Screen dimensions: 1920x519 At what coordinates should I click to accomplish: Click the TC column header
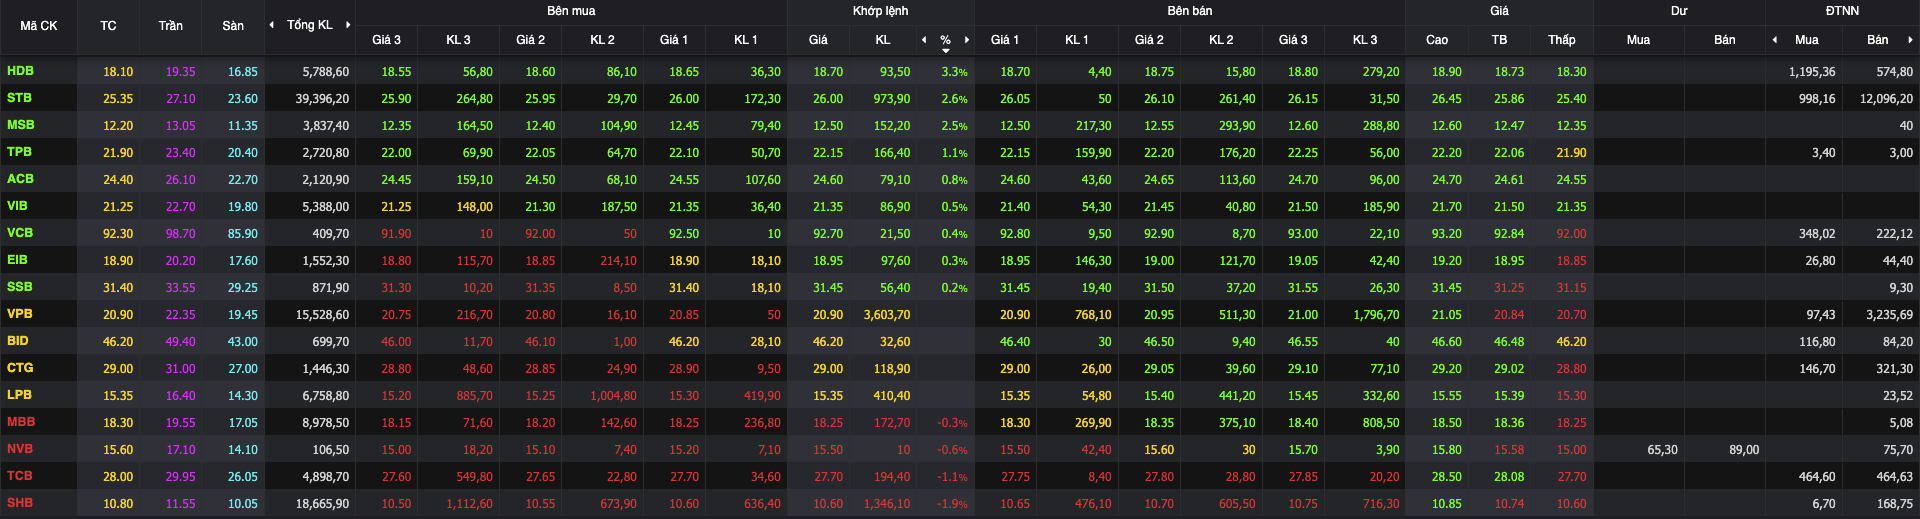108,26
